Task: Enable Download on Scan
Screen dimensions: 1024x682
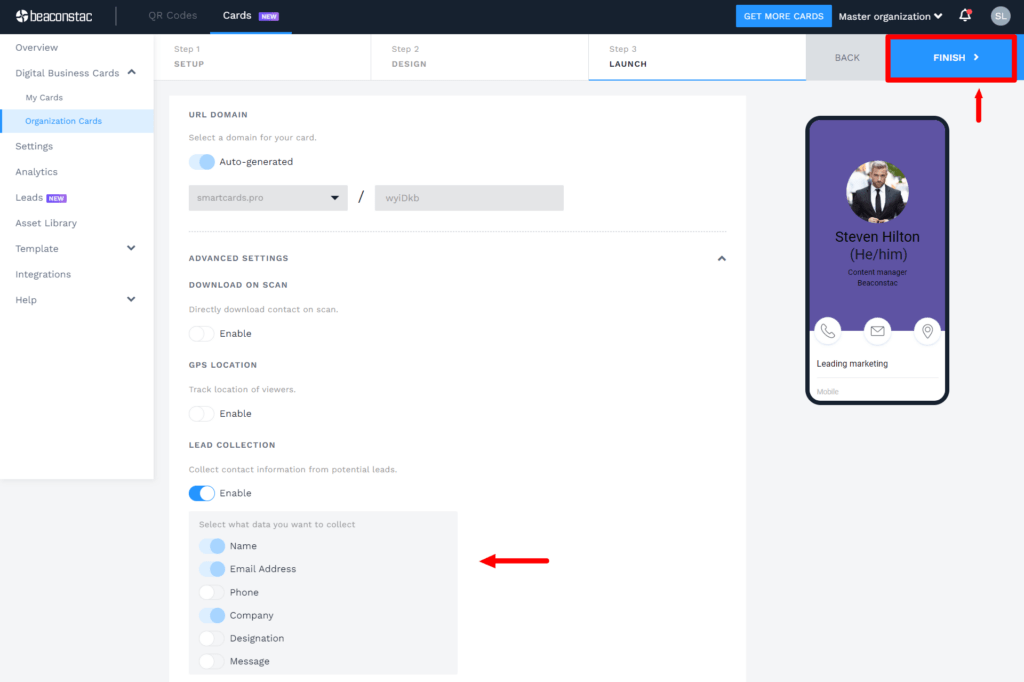Action: click(199, 333)
